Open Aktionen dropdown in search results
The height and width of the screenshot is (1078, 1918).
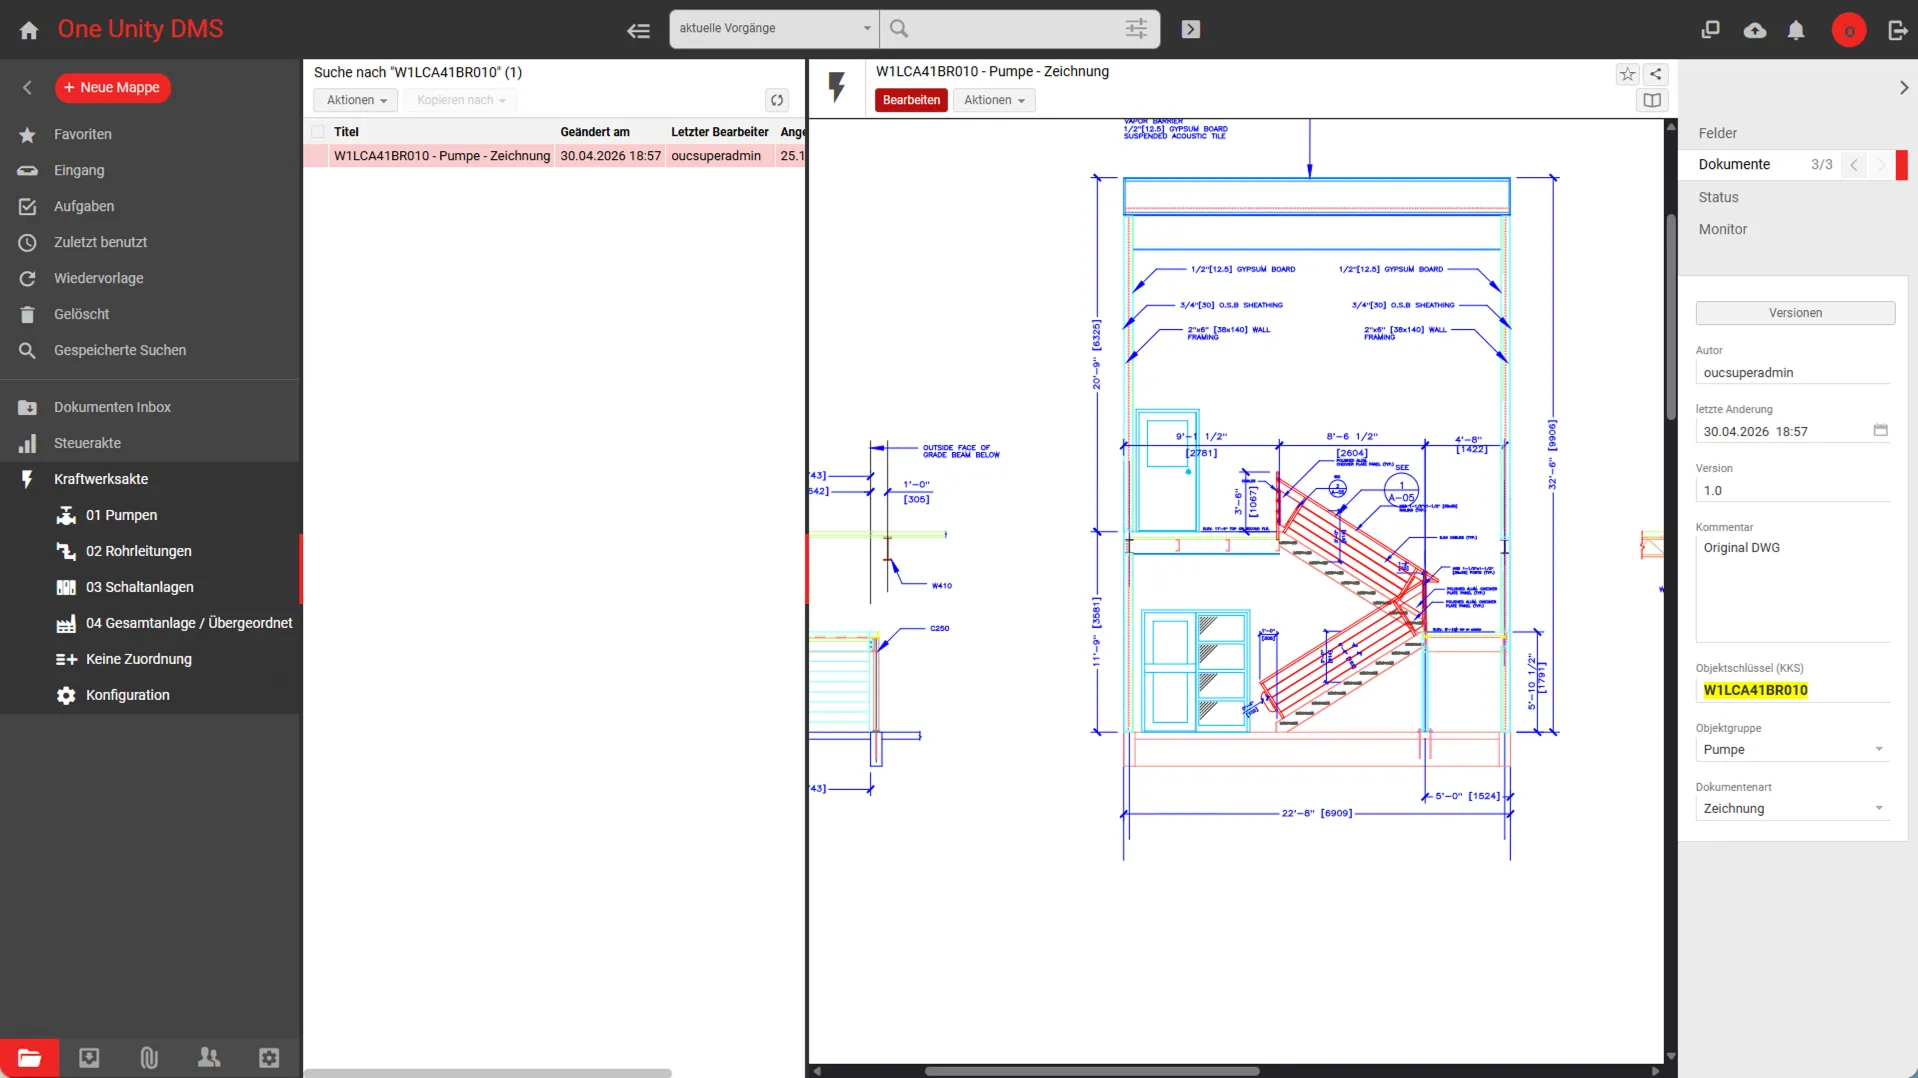click(x=355, y=100)
